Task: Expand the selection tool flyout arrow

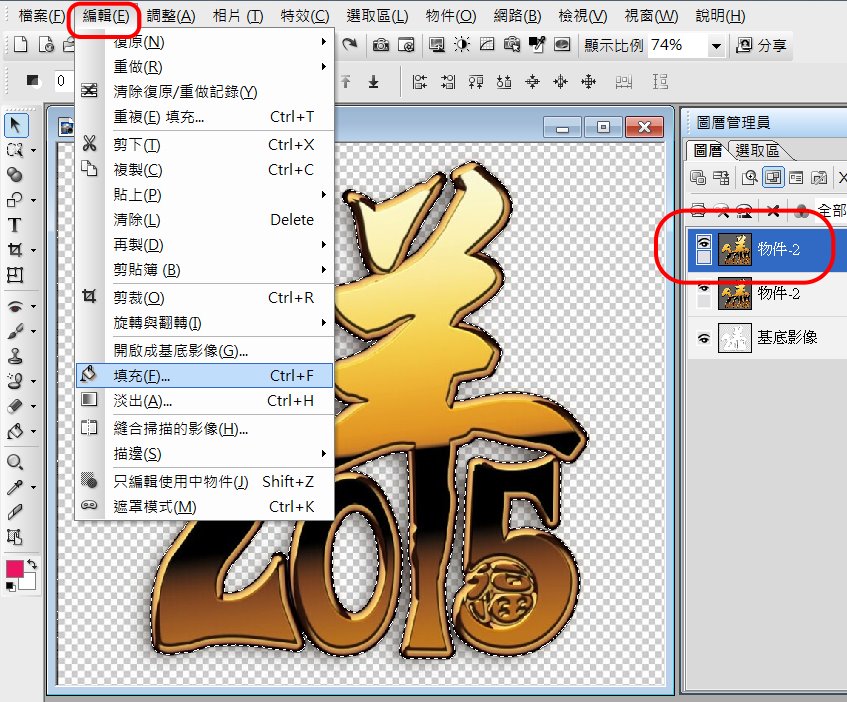Action: click(x=33, y=151)
